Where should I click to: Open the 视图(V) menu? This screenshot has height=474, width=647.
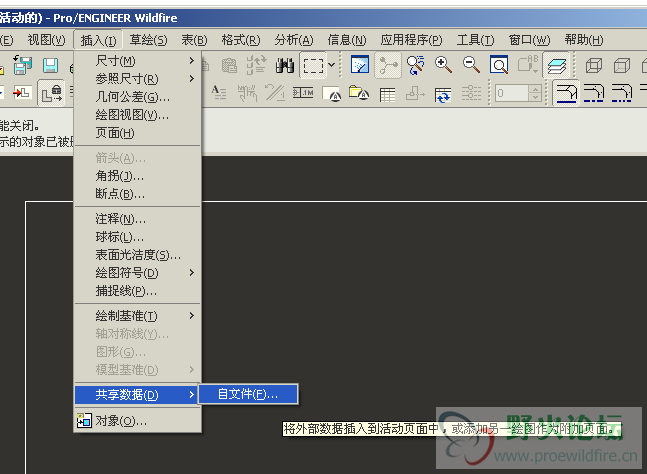click(46, 40)
